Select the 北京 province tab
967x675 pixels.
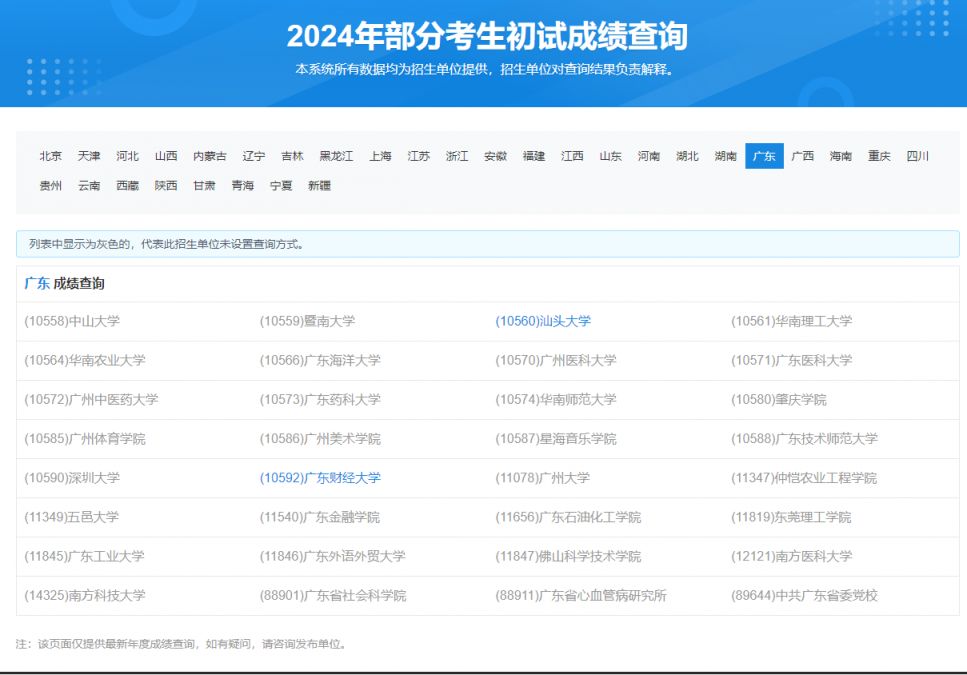[x=51, y=156]
